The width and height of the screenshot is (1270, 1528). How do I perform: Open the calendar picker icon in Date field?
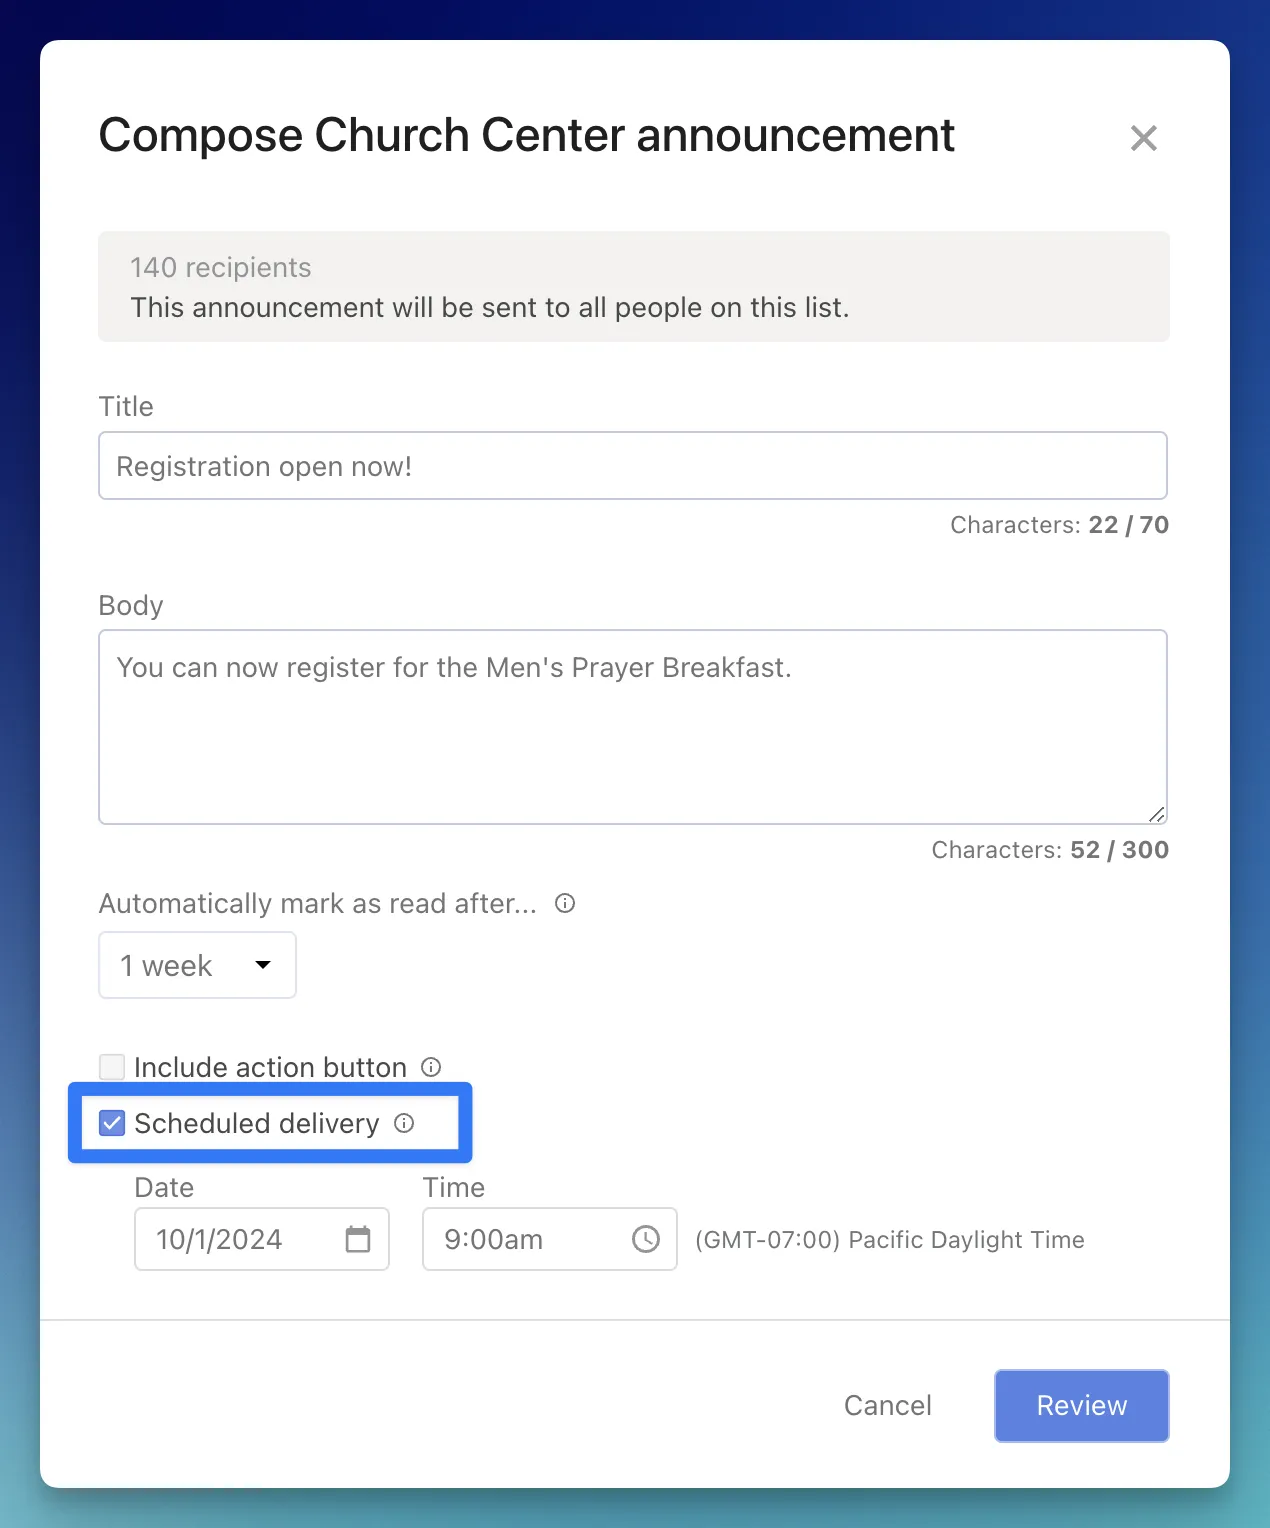click(x=358, y=1239)
